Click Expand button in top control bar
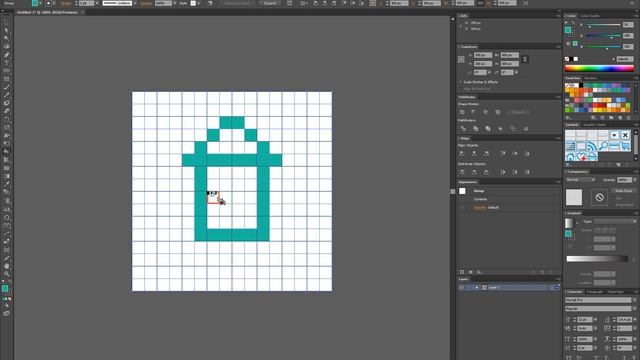Viewport: 640px width, 360px height. pos(270,3)
